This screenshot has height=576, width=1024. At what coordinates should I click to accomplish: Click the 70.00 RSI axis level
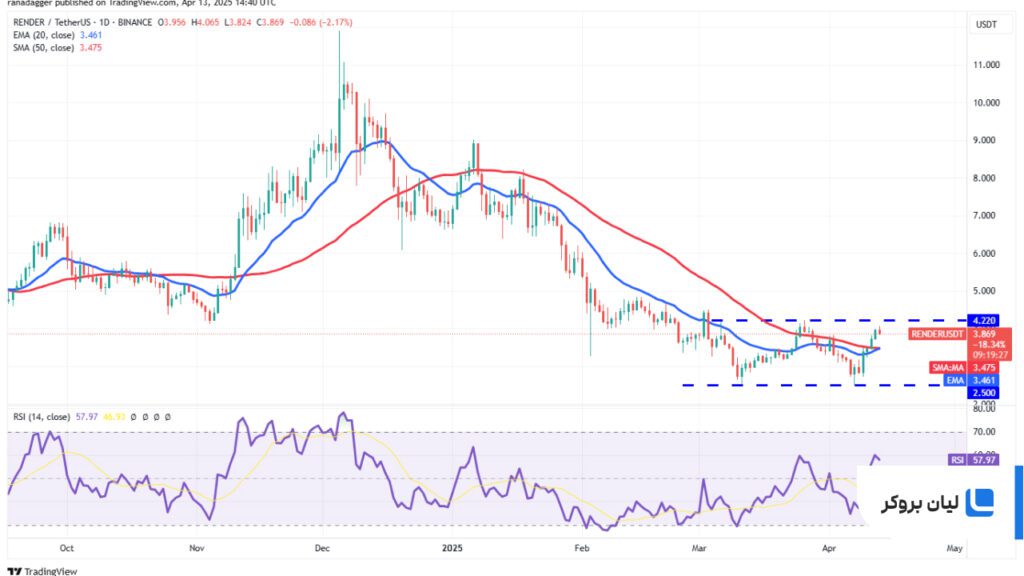coord(985,432)
